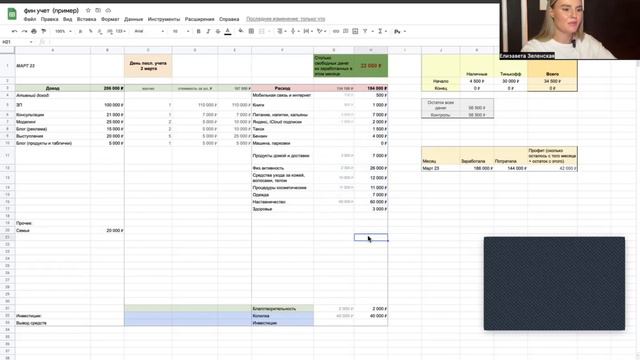Image resolution: width=640 pixels, height=360 pixels.
Task: Open the Файл menu
Action: tap(30, 19)
